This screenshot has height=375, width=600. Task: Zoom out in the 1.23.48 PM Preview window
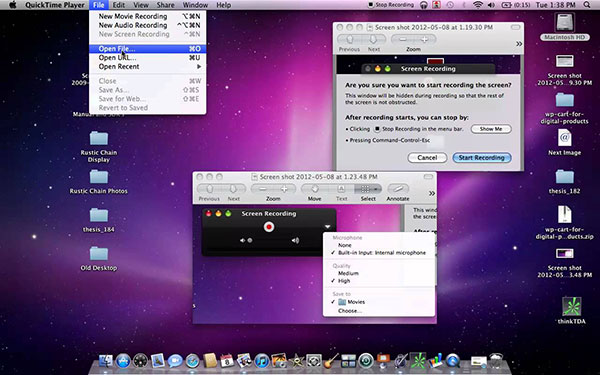[x=262, y=189]
